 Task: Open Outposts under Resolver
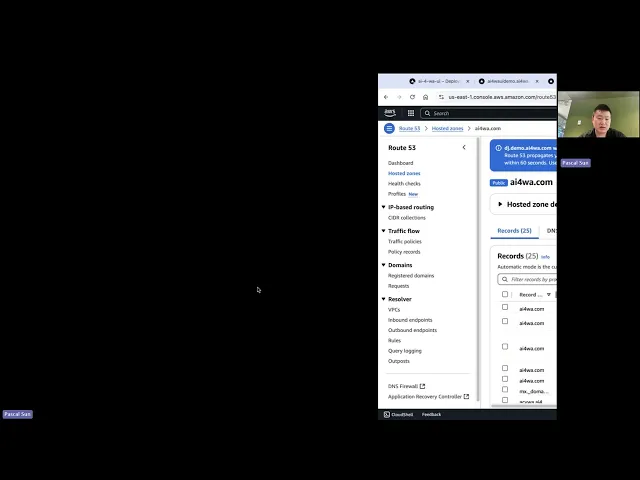pos(399,361)
